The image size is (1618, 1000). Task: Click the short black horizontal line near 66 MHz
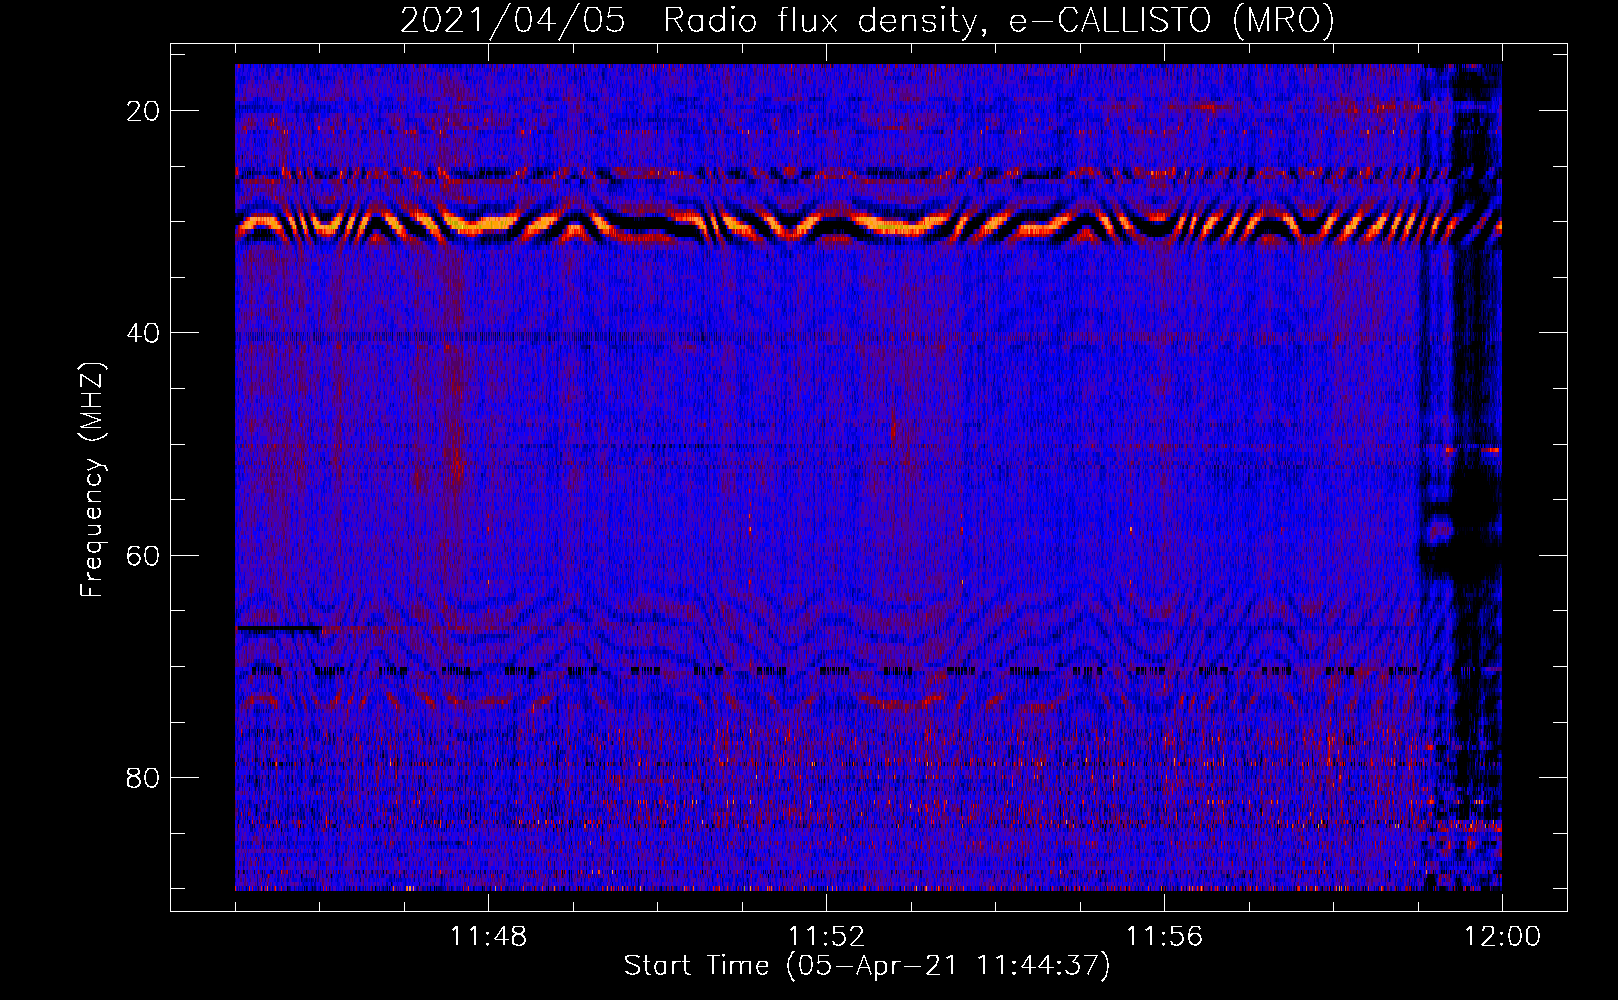279,628
